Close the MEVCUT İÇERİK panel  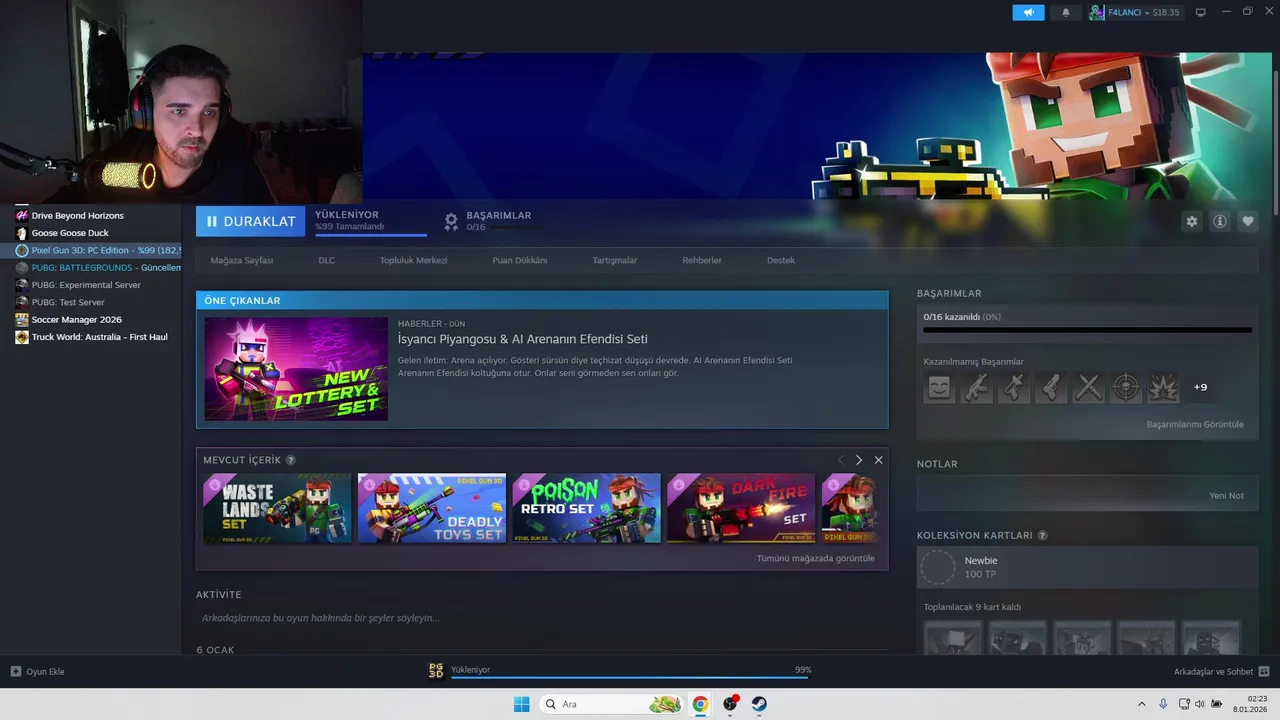pos(878,460)
